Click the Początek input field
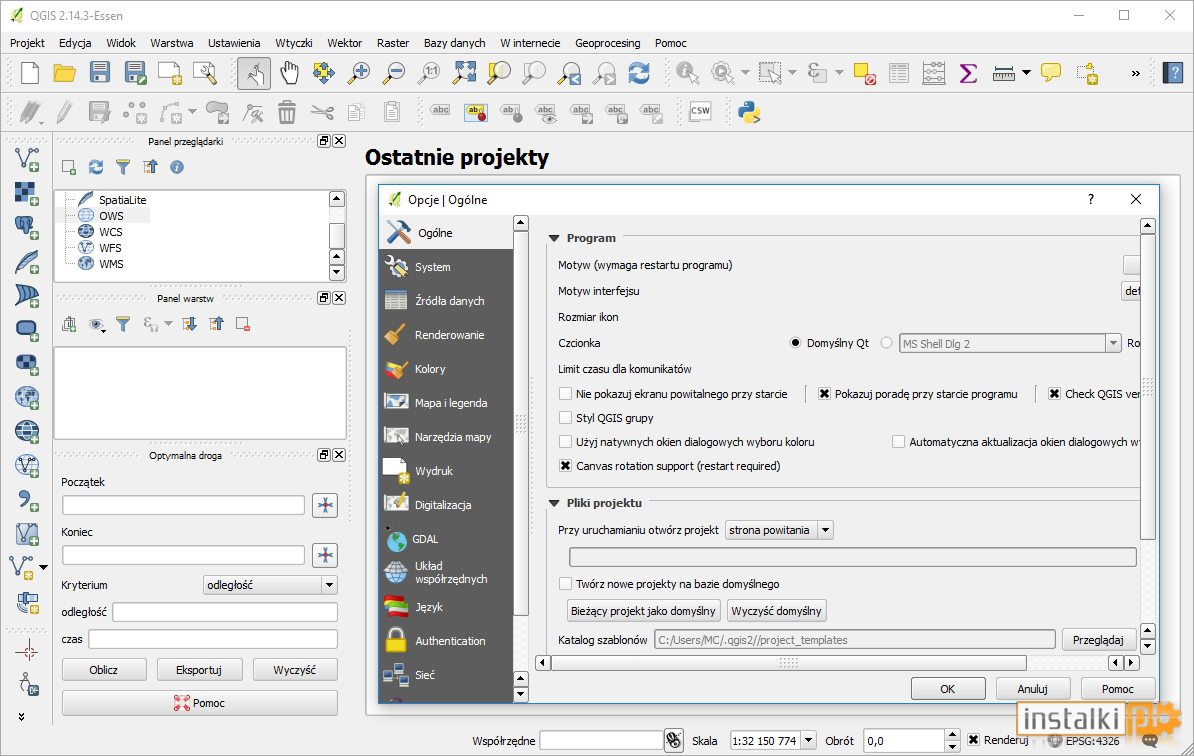The image size is (1194, 756). point(184,505)
